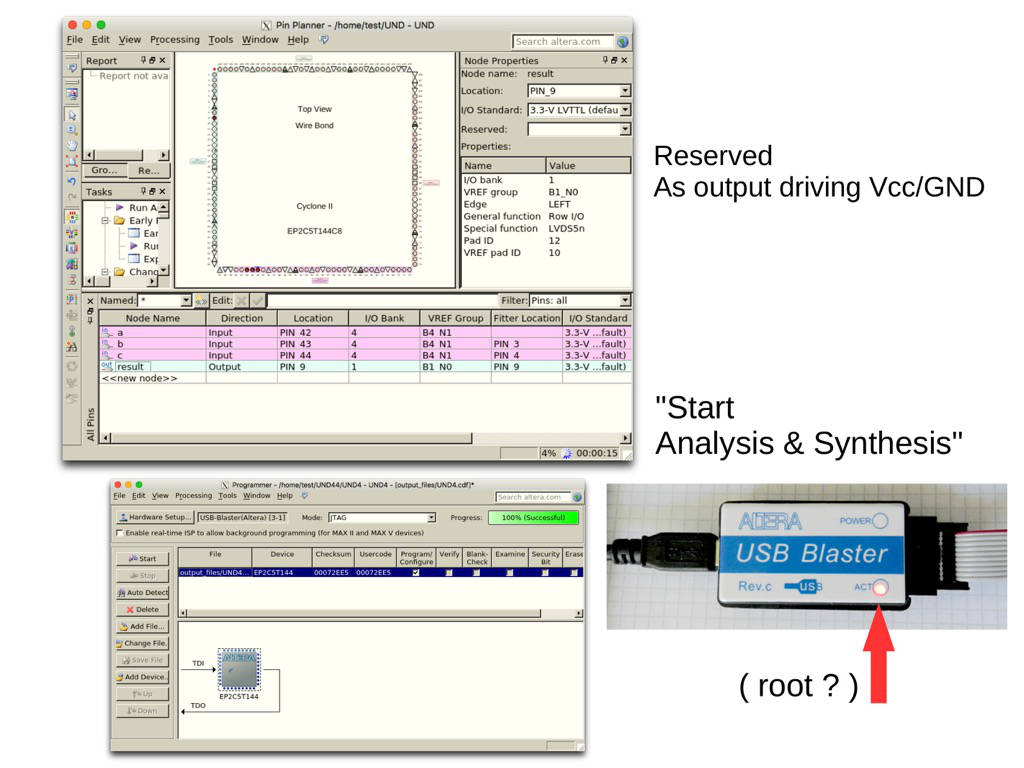
Task: Click the EP2C5T144 chip in the JTAG chain
Action: [239, 670]
